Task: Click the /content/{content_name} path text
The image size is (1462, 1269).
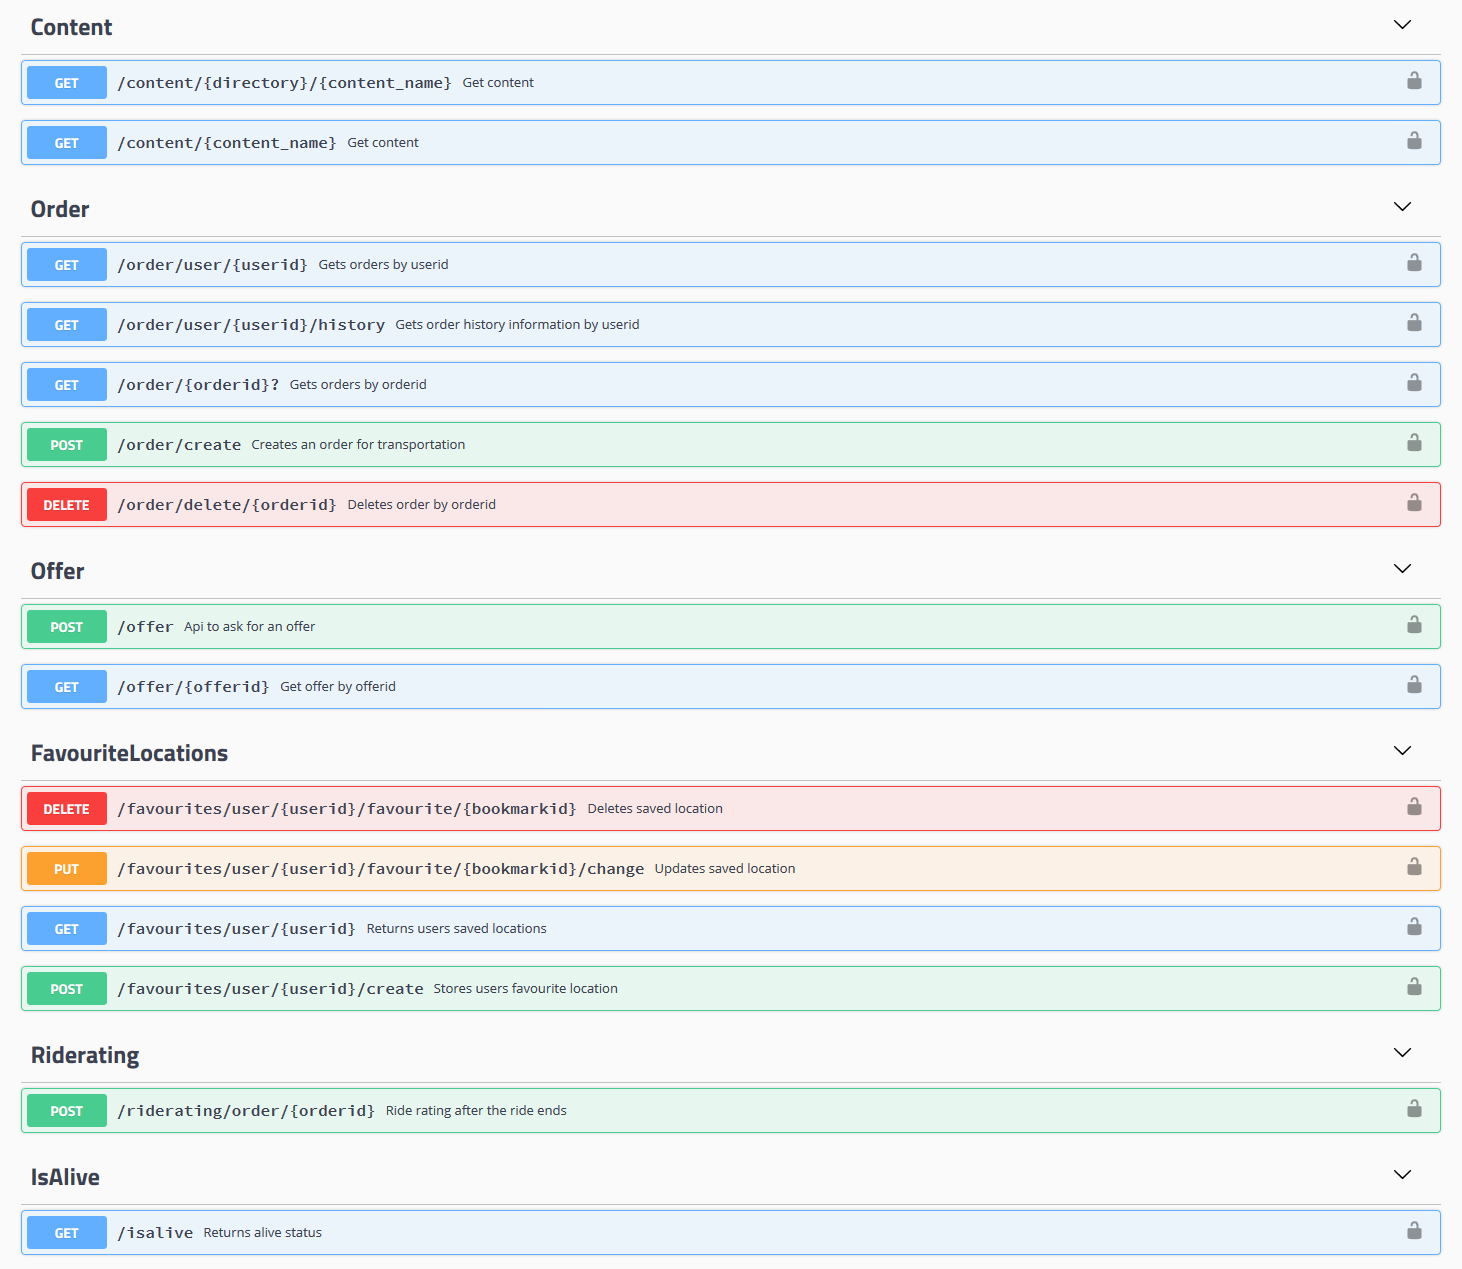Action: 227,143
